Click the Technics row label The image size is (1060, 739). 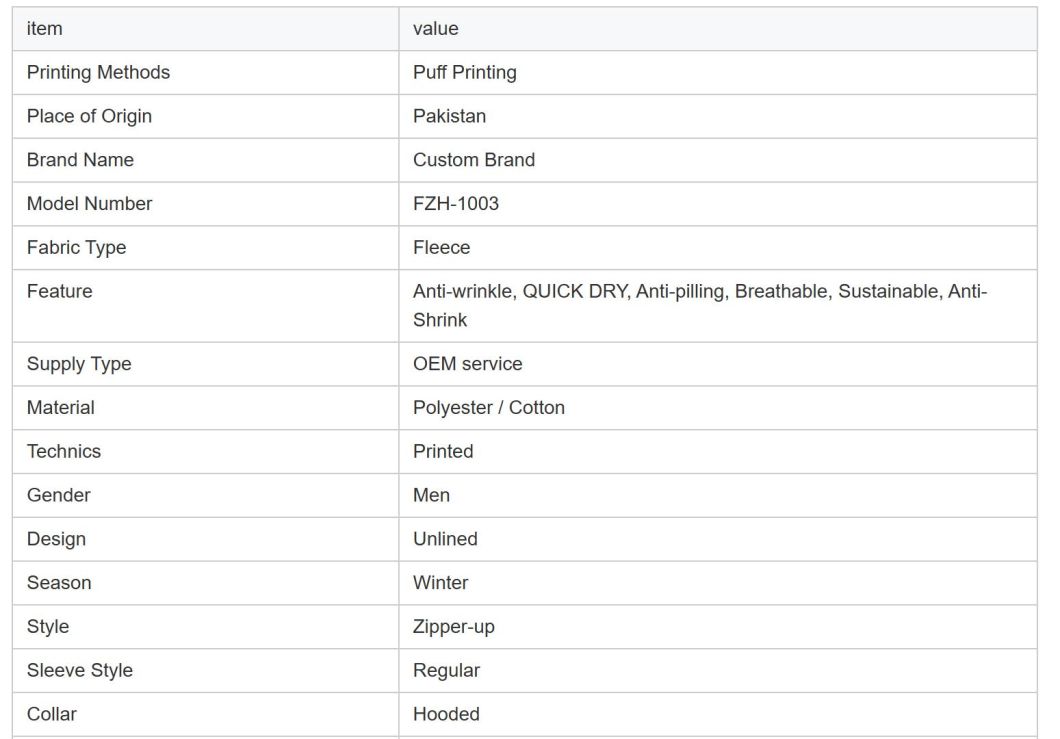[x=64, y=452]
